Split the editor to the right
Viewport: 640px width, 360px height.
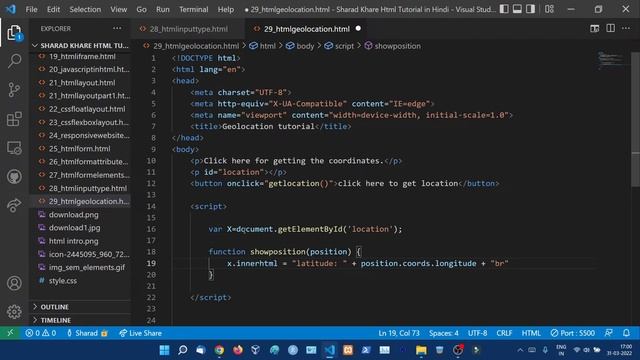[611, 29]
